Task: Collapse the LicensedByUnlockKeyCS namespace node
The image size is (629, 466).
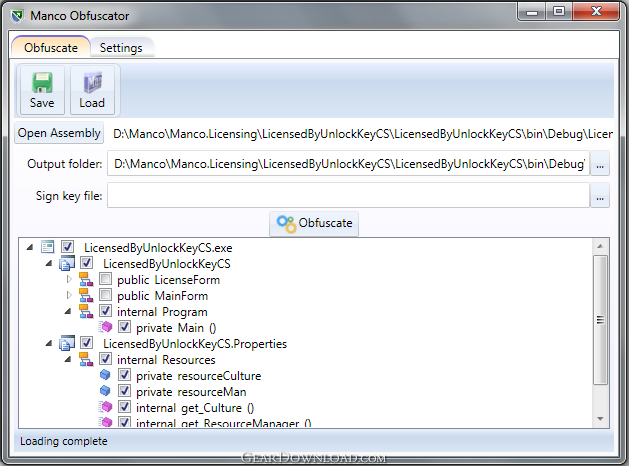Action: (x=49, y=263)
